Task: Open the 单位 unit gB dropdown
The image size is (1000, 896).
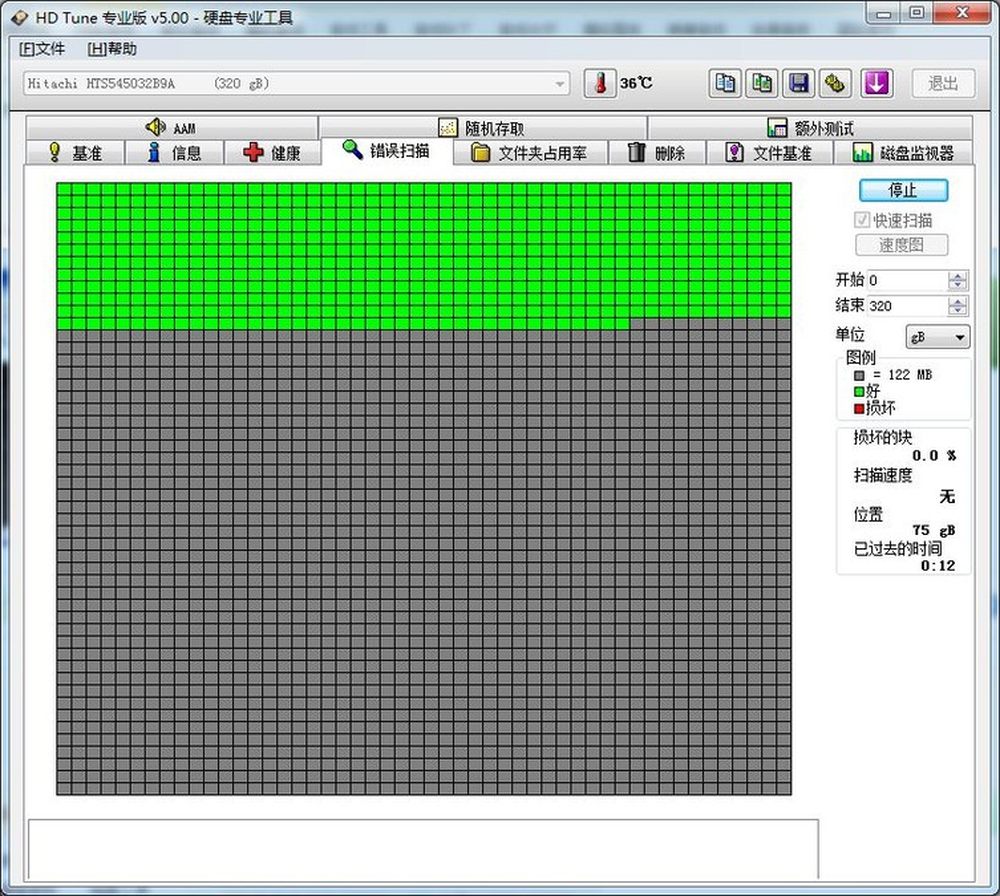Action: (x=938, y=337)
